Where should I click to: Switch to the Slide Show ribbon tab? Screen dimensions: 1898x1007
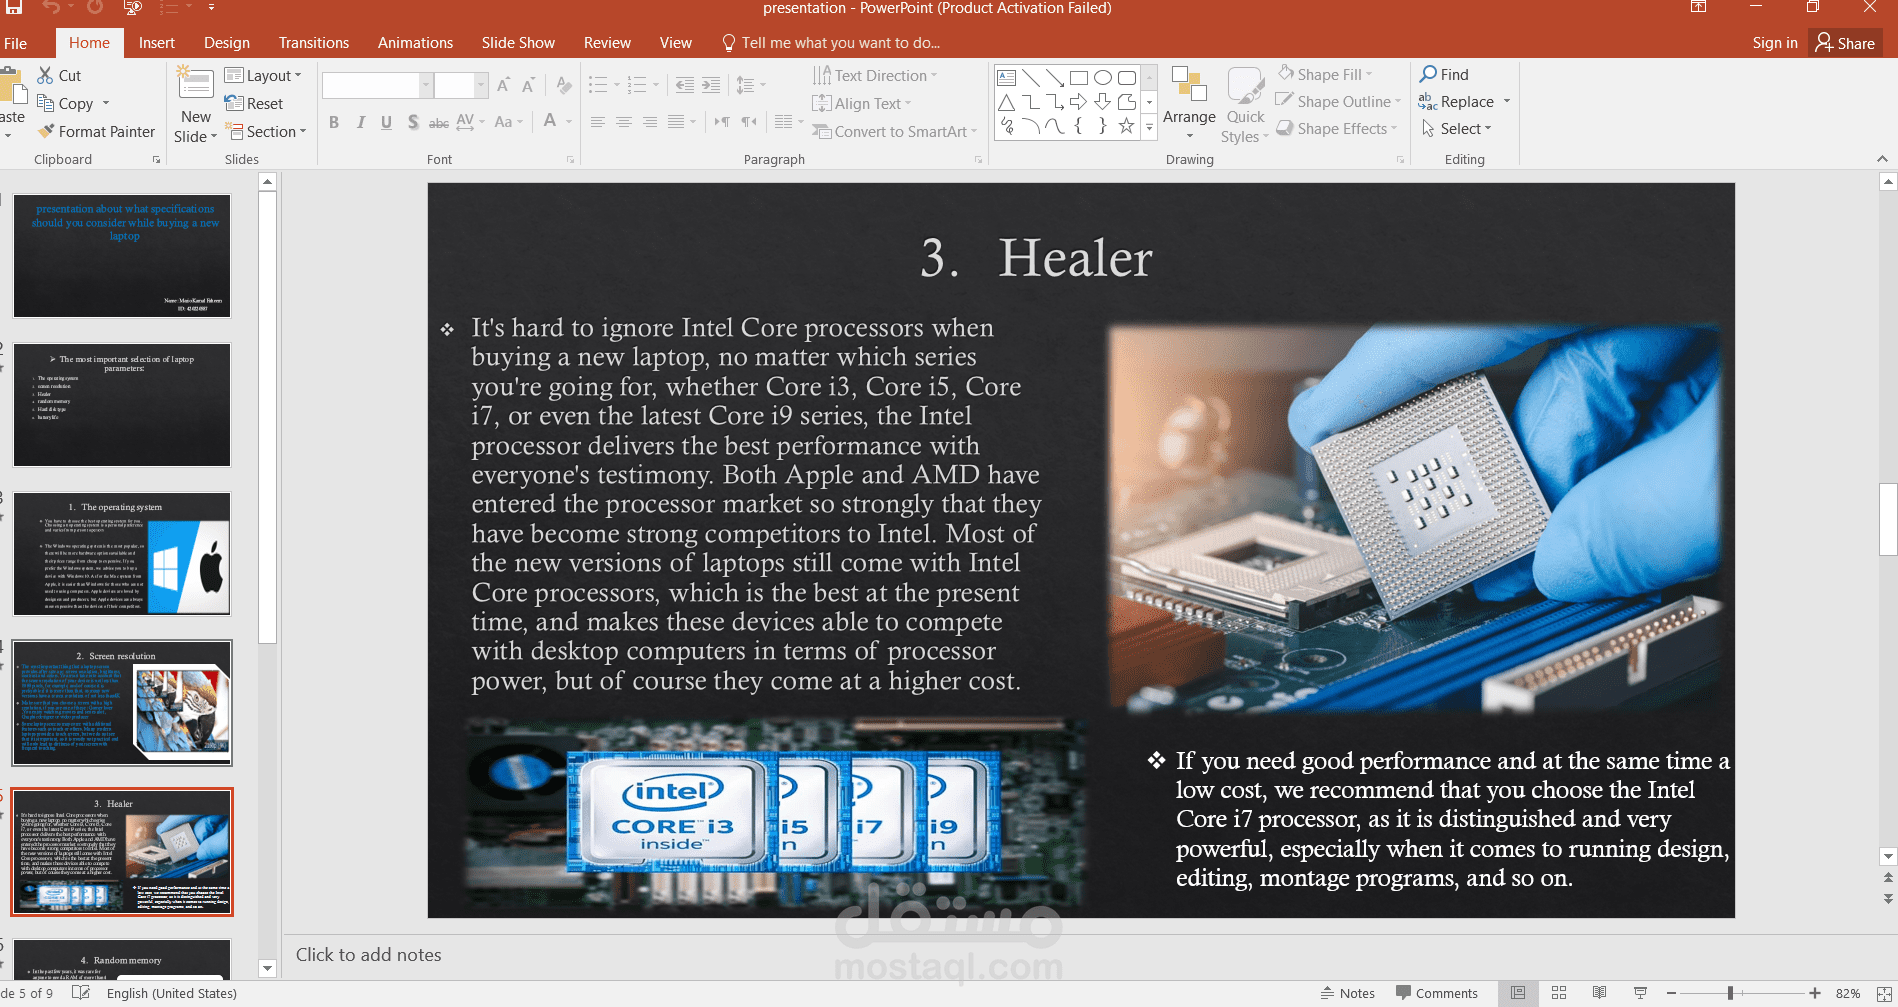518,43
